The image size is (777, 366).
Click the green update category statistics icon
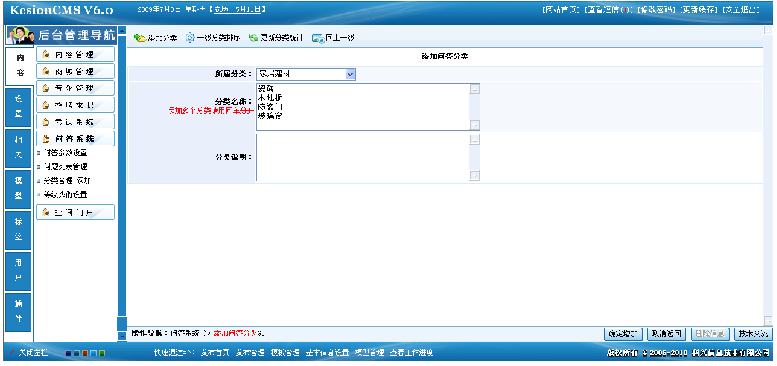click(x=253, y=38)
